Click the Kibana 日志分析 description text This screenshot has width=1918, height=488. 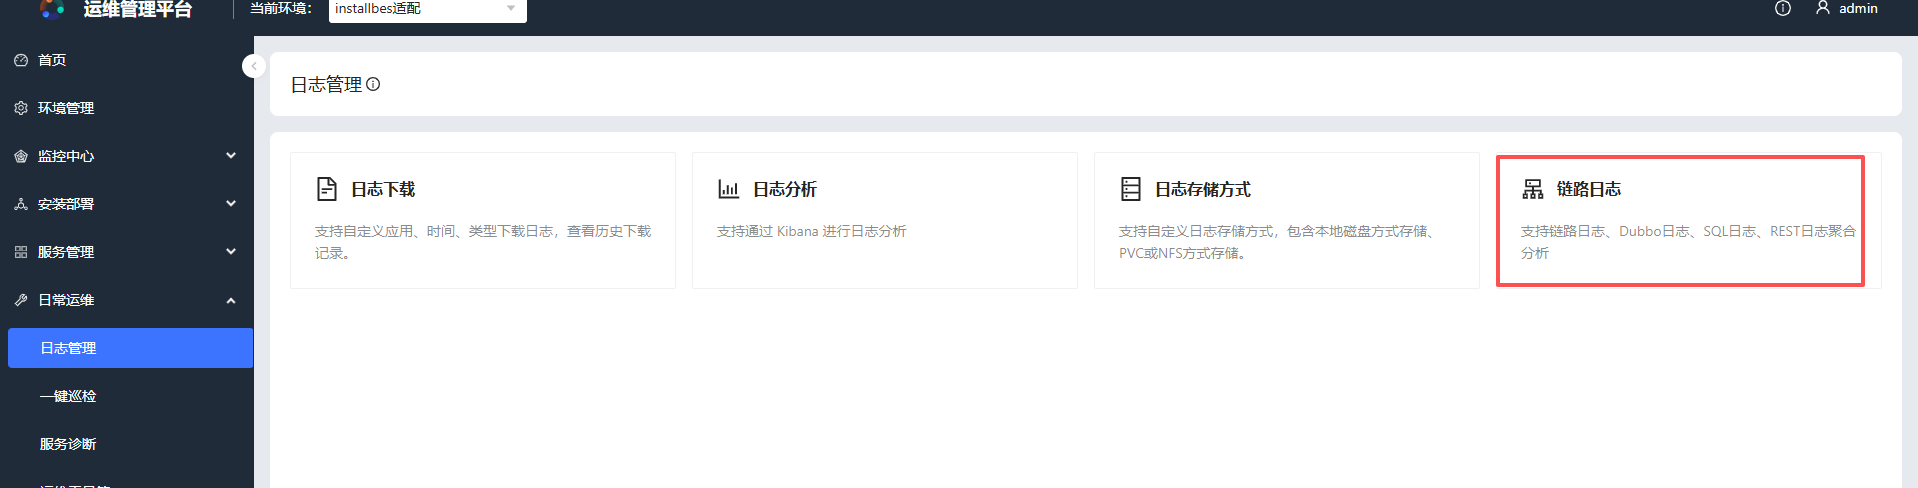[x=812, y=231]
